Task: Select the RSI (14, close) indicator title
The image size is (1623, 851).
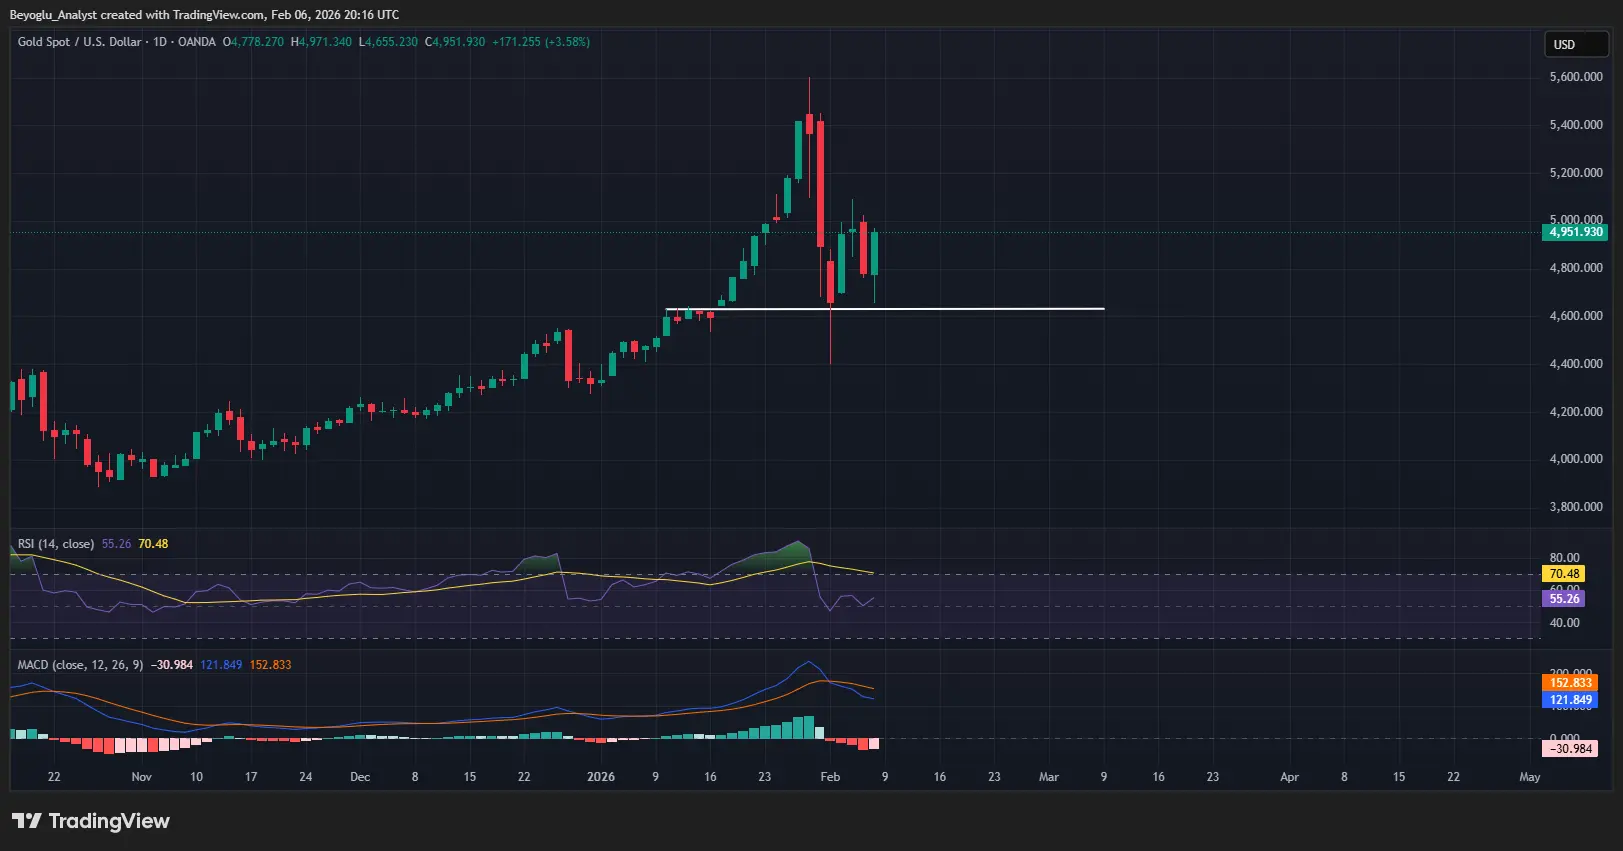Action: point(56,544)
